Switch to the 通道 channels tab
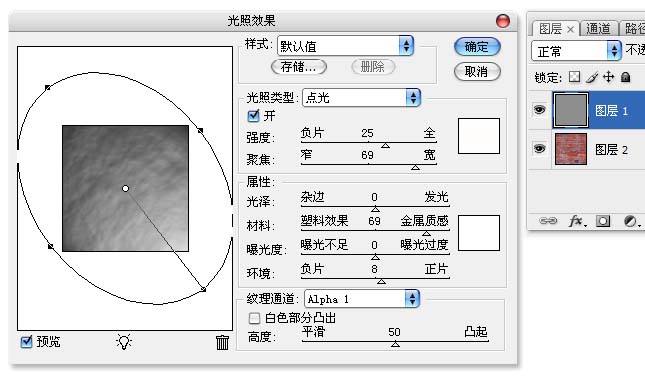Screen dimensions: 645x376 [x=598, y=28]
